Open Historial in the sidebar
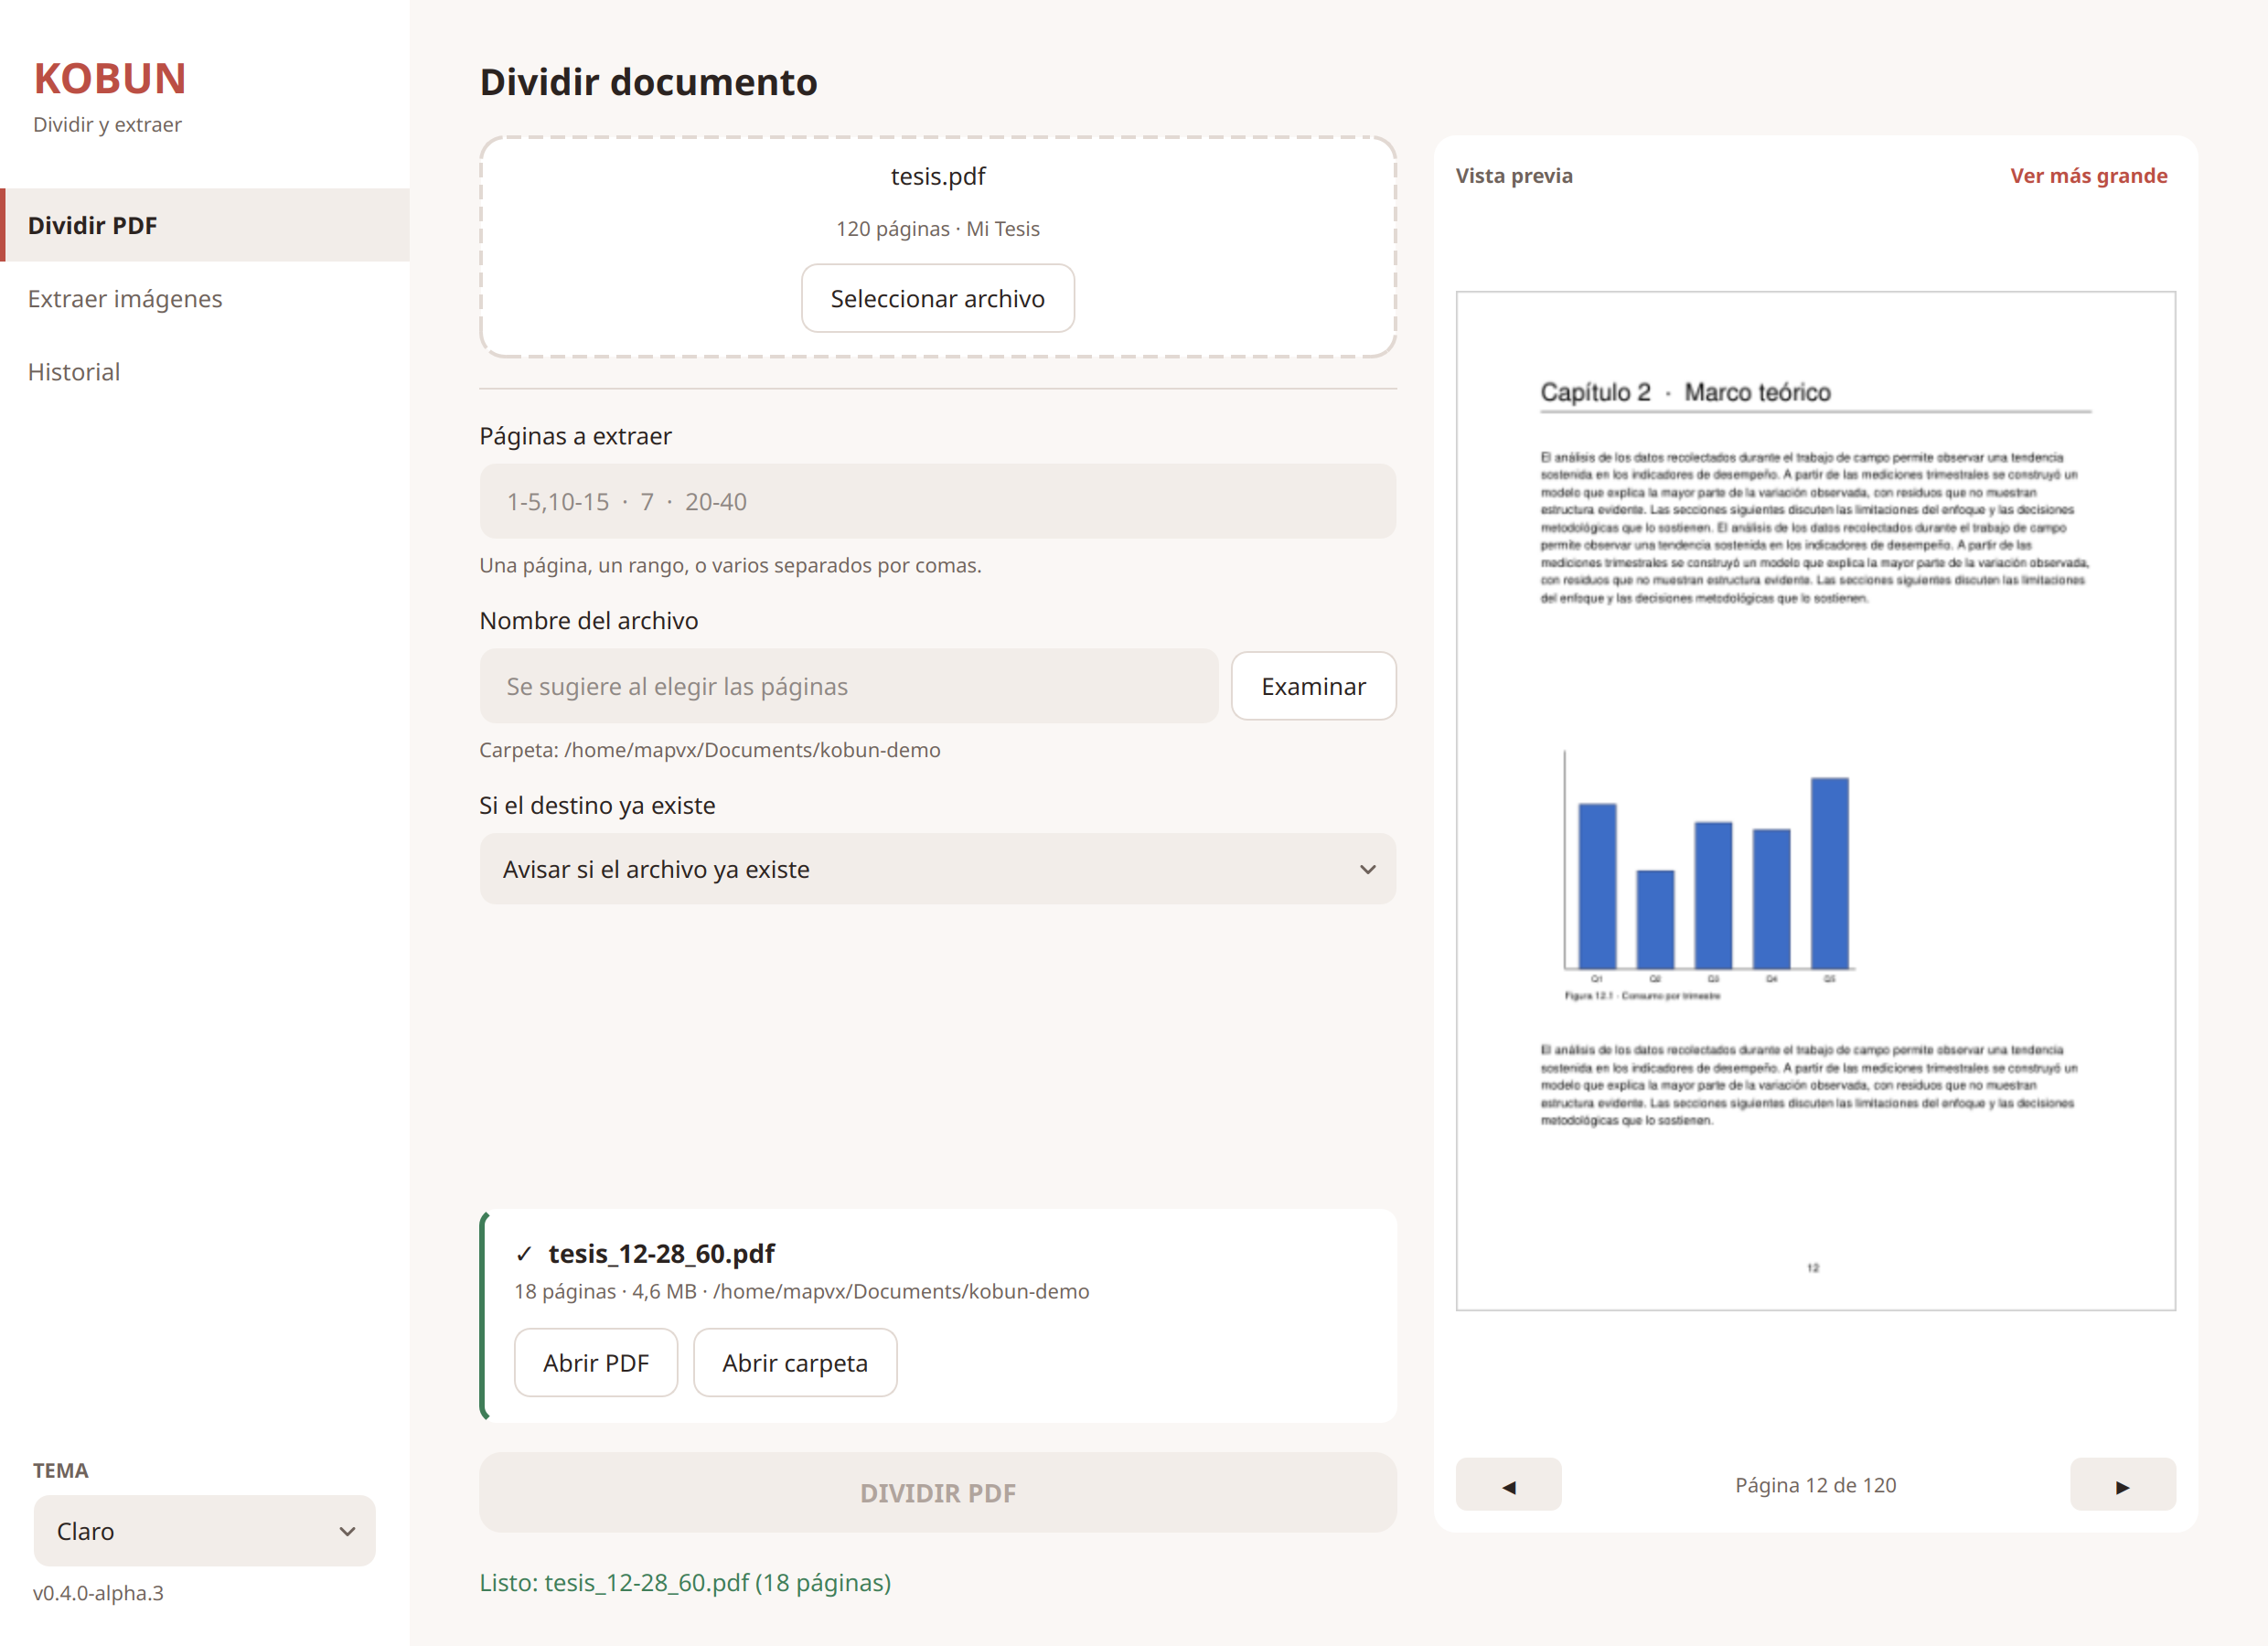This screenshot has height=1646, width=2268. pos(205,372)
